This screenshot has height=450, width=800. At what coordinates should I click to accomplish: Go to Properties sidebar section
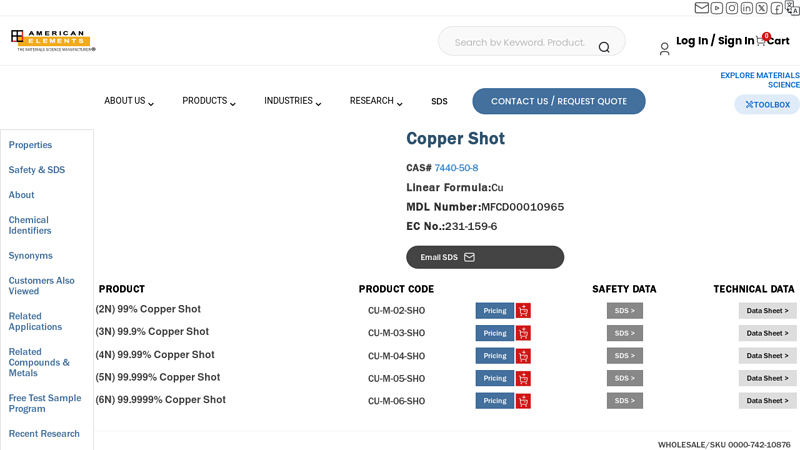coord(30,145)
